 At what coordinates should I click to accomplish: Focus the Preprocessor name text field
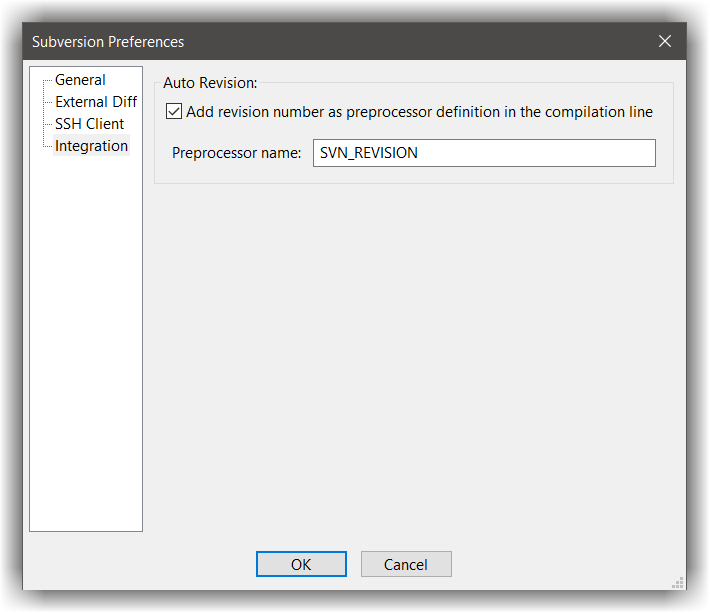(484, 153)
